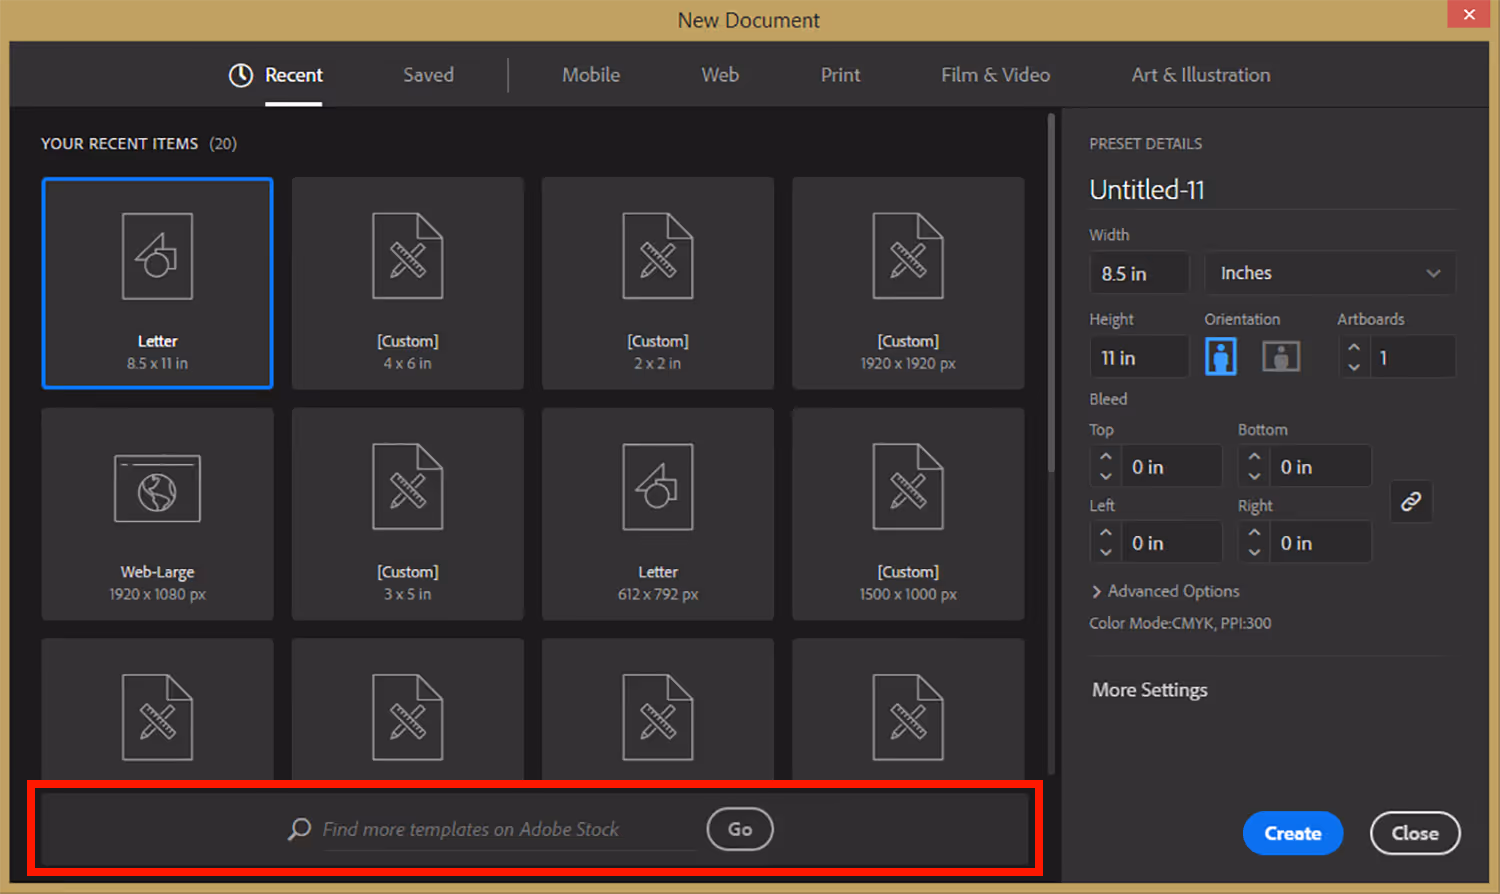Click the Right bleed input field
This screenshot has width=1500, height=894.
(1320, 543)
